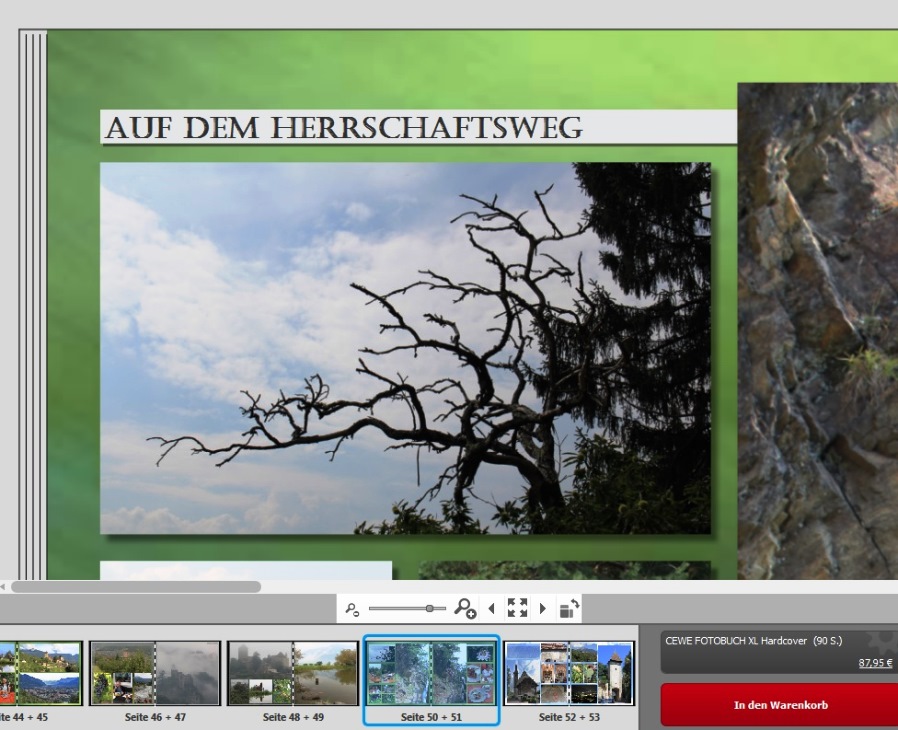Click the layout switch icon in zoom bar

[x=568, y=608]
